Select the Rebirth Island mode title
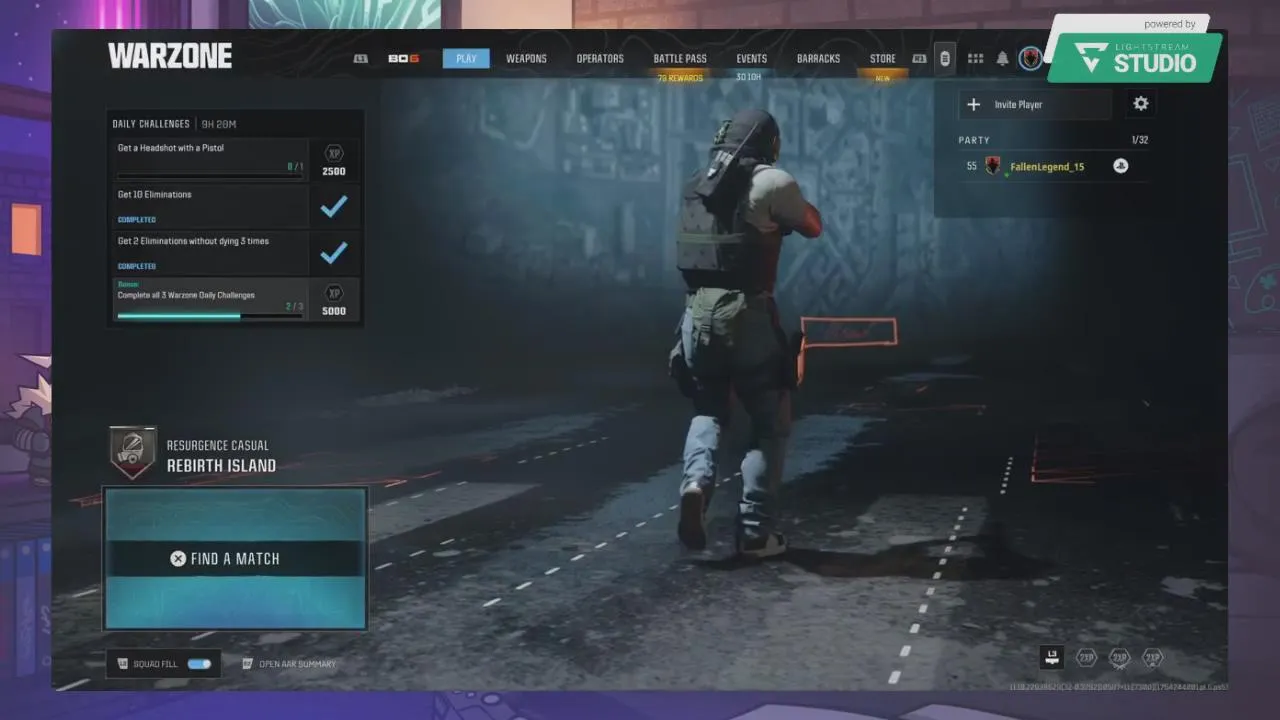The image size is (1280, 720). [221, 466]
